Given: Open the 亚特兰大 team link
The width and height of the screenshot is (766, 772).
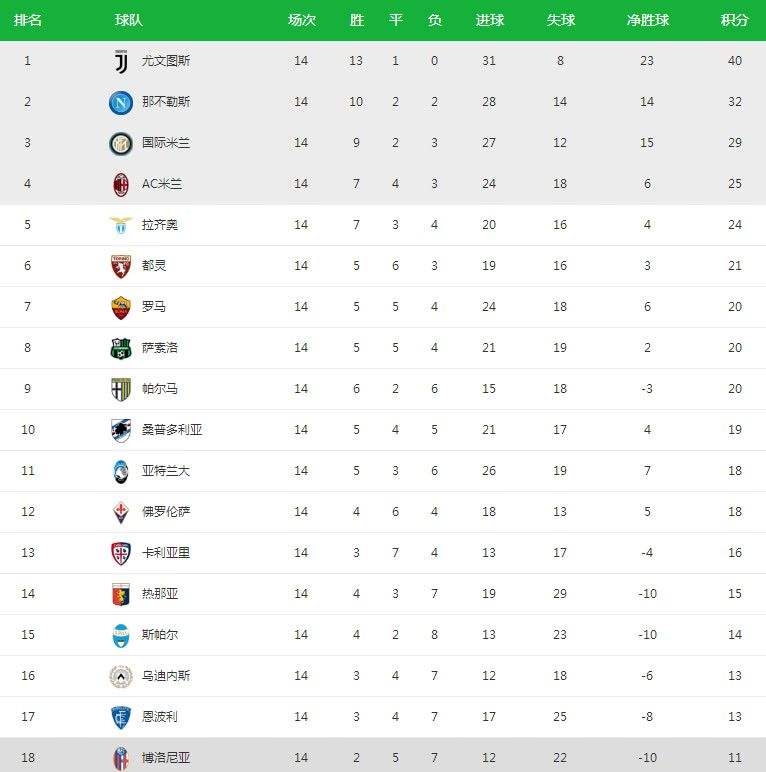Looking at the screenshot, I should (166, 471).
